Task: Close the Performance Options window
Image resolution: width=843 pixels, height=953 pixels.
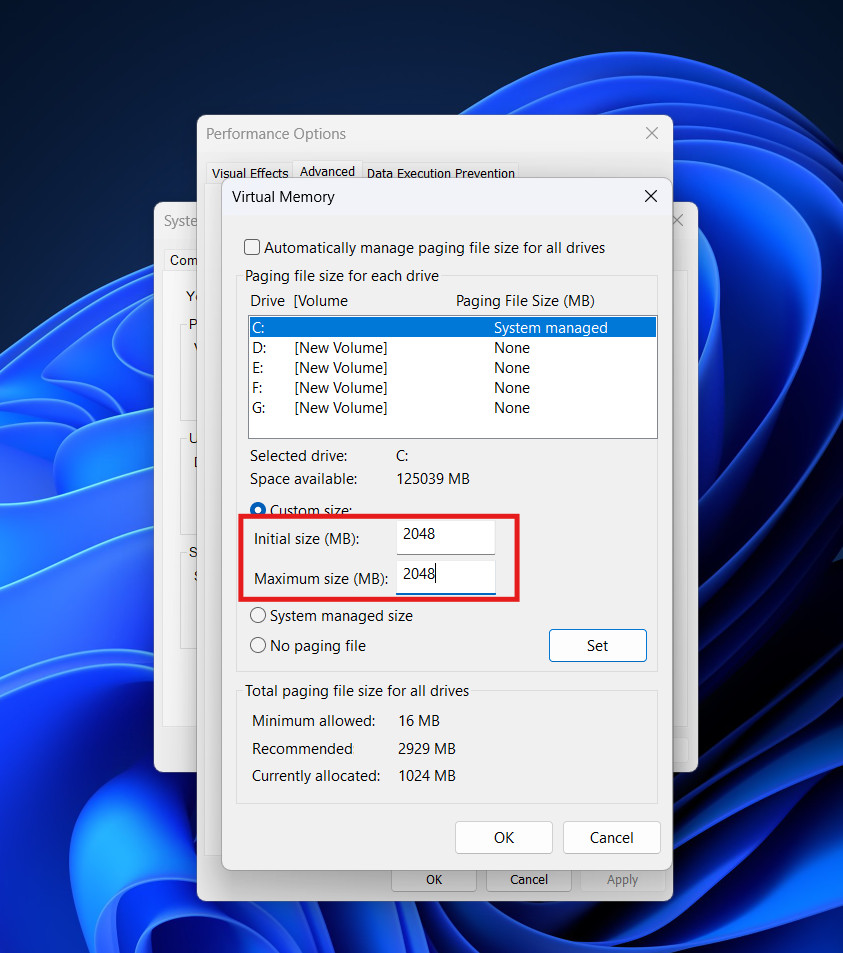Action: click(x=651, y=133)
